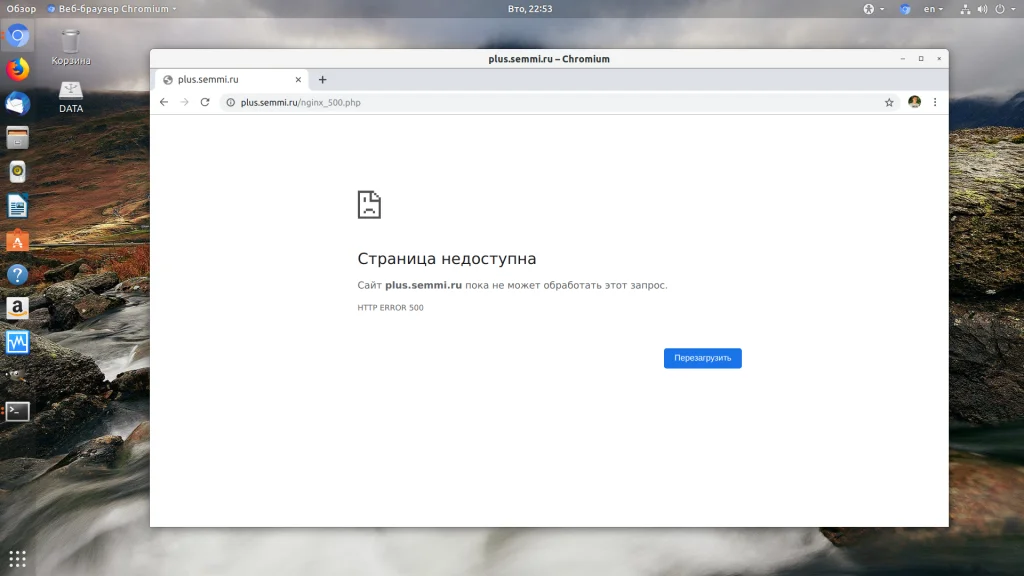Click the address bar URL field
Screen dimensions: 1024x576
point(558,103)
